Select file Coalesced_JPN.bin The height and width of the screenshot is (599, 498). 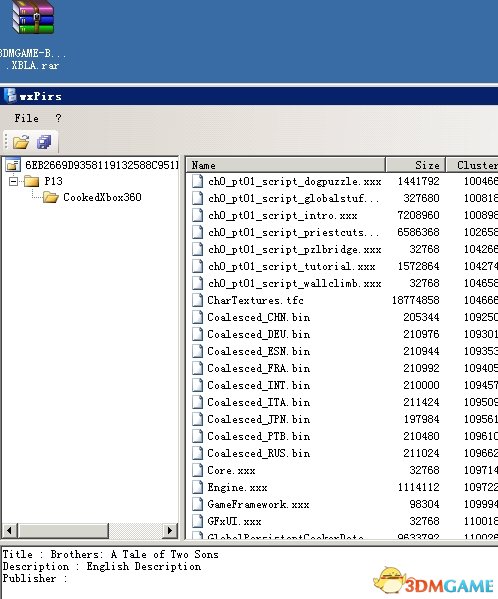(x=259, y=419)
